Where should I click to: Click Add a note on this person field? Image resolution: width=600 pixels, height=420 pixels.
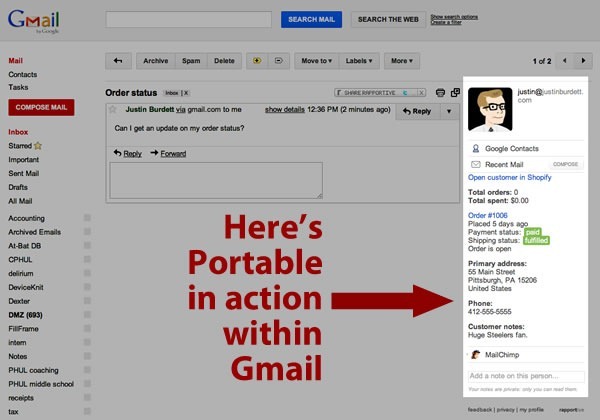point(526,376)
